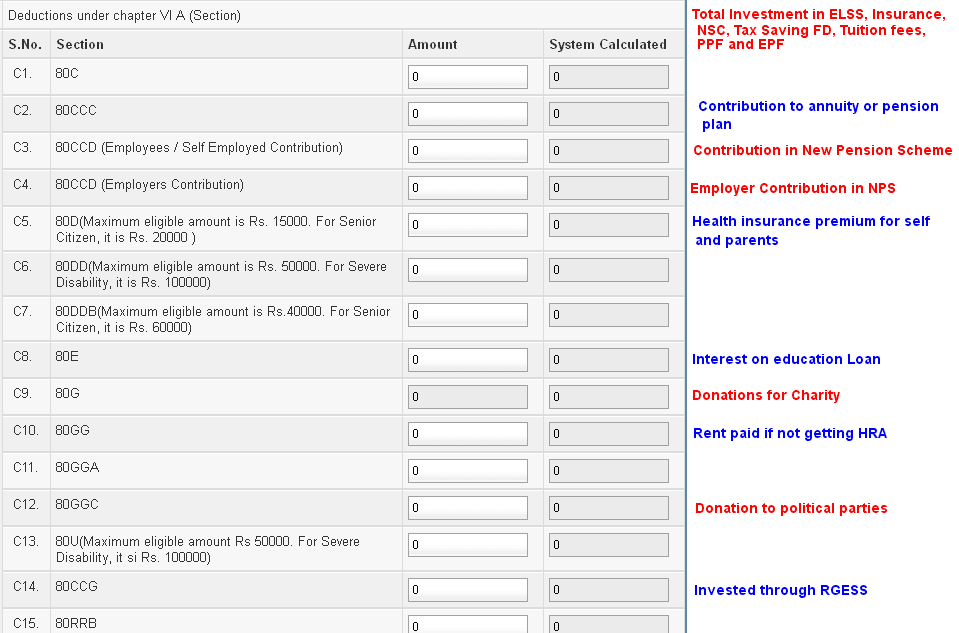
Task: Click the '80GGA' section label
Action: coord(77,467)
